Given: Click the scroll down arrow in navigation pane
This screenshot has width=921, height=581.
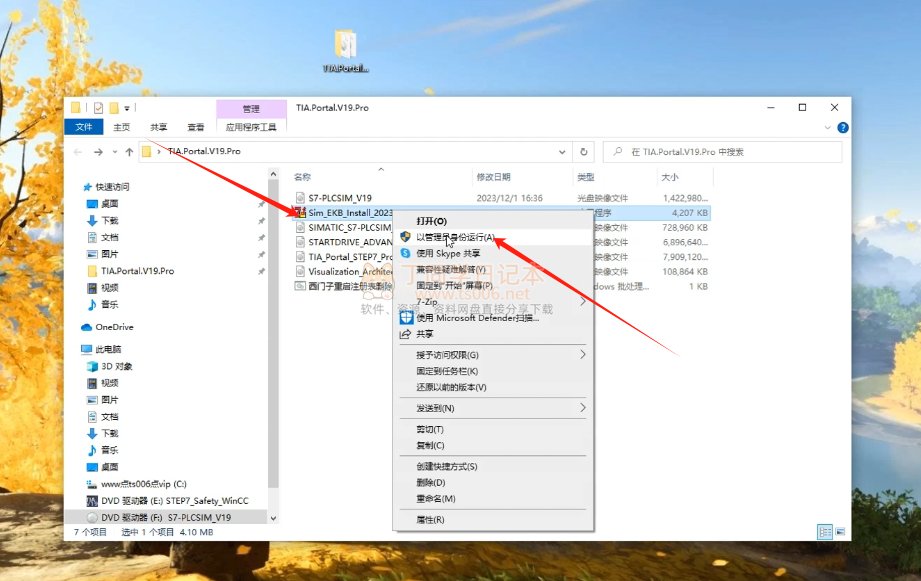Looking at the screenshot, I should click(x=273, y=518).
